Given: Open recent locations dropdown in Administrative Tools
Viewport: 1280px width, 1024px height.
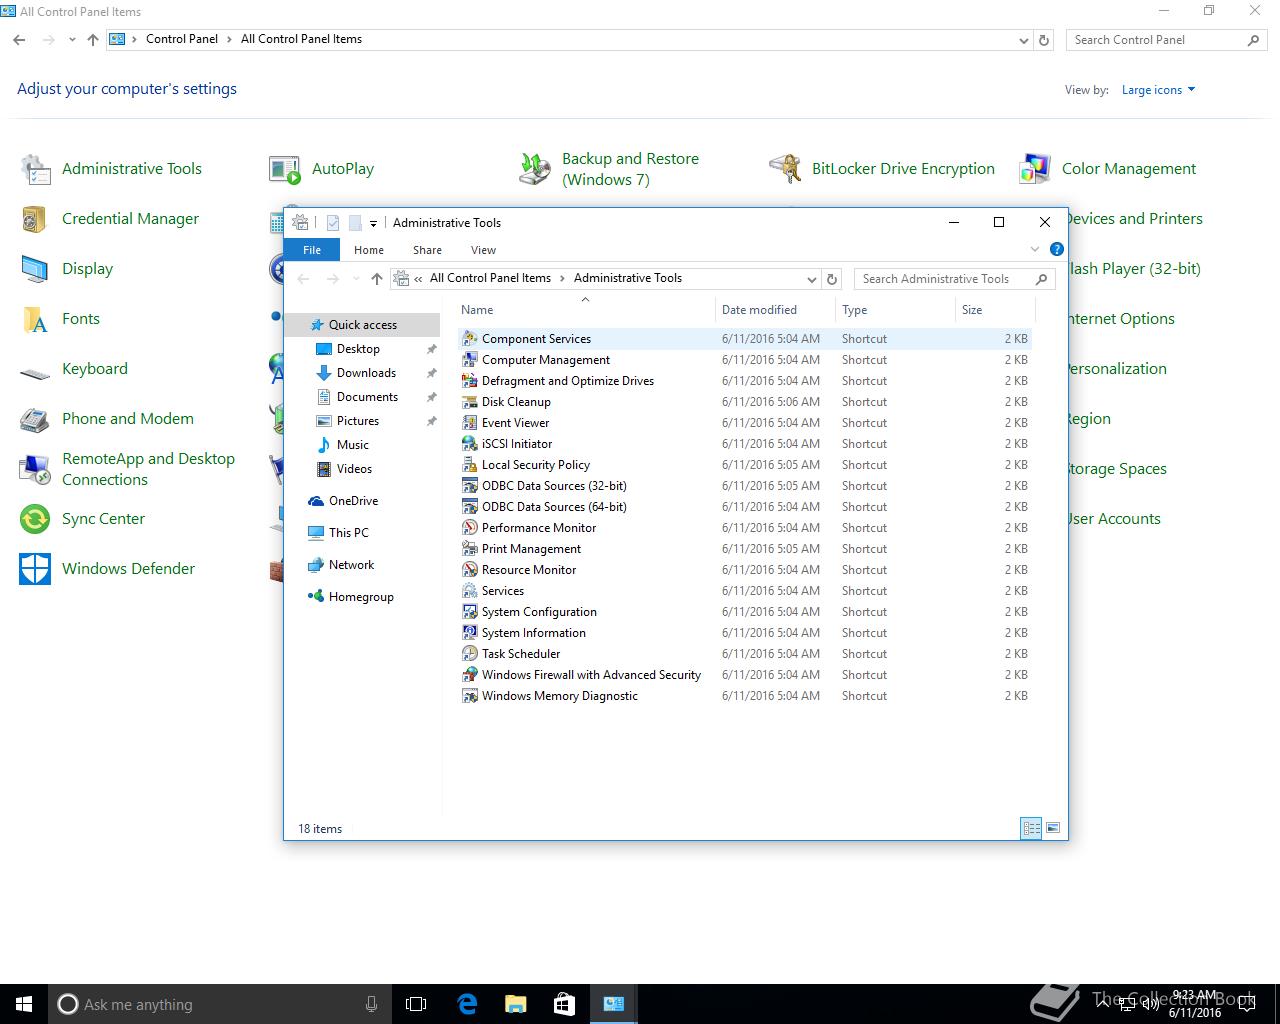Looking at the screenshot, I should click(355, 279).
